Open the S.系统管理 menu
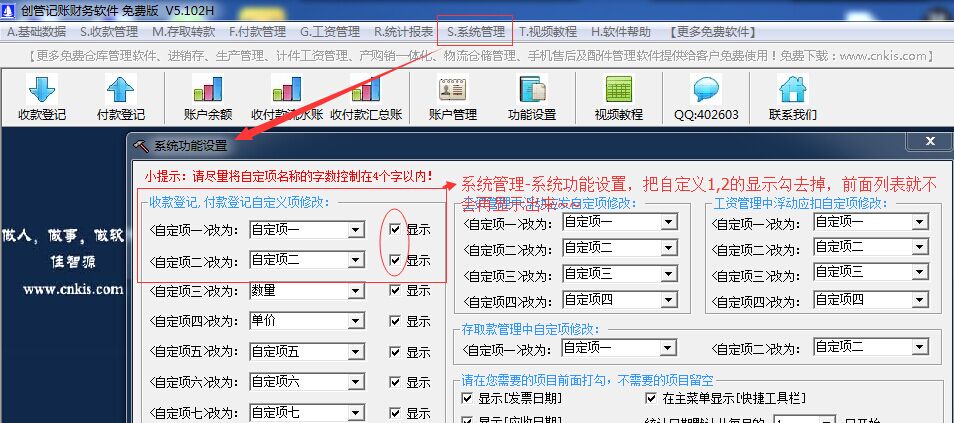 [475, 31]
